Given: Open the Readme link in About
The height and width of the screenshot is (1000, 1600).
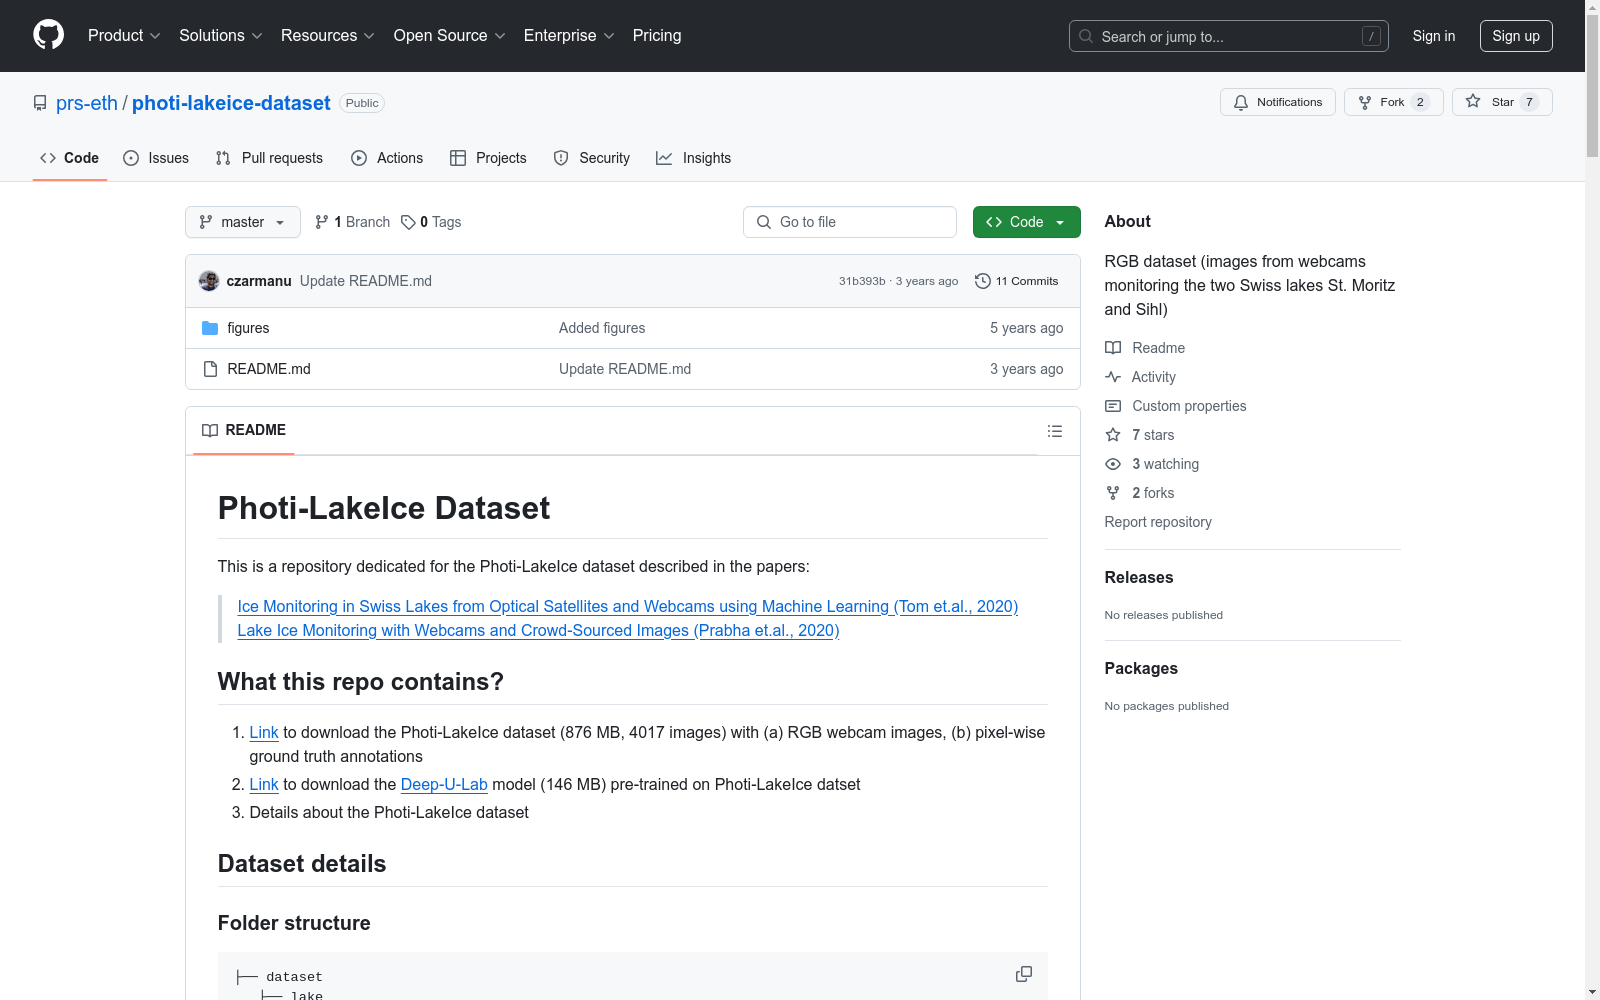Looking at the screenshot, I should click(x=1145, y=348).
